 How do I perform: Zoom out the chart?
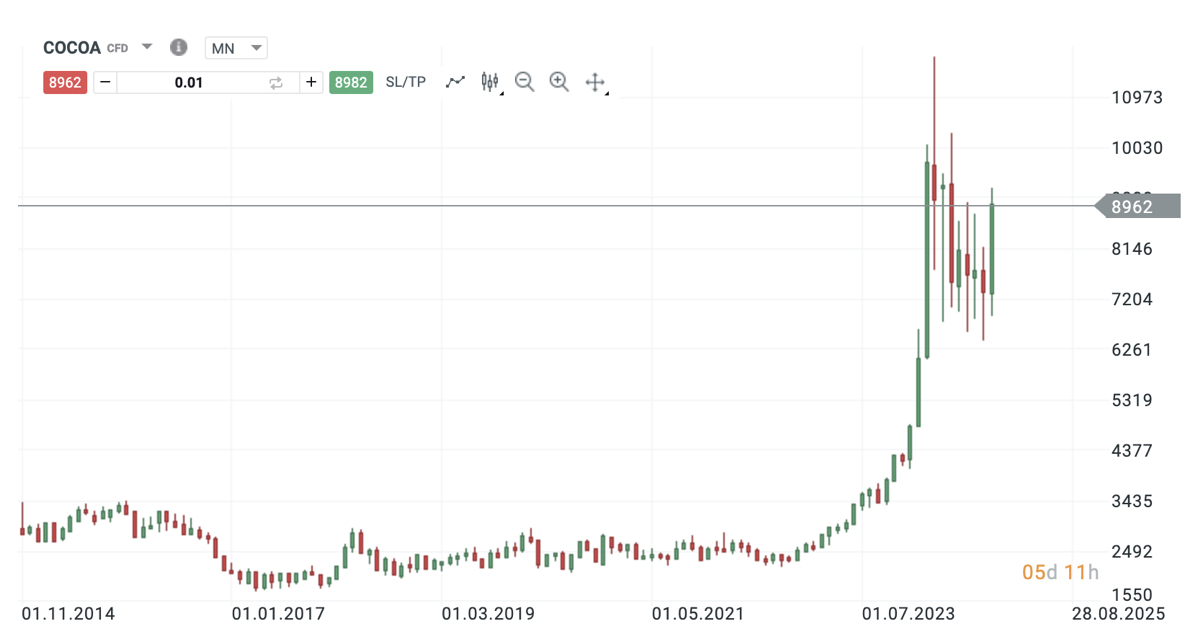click(524, 82)
